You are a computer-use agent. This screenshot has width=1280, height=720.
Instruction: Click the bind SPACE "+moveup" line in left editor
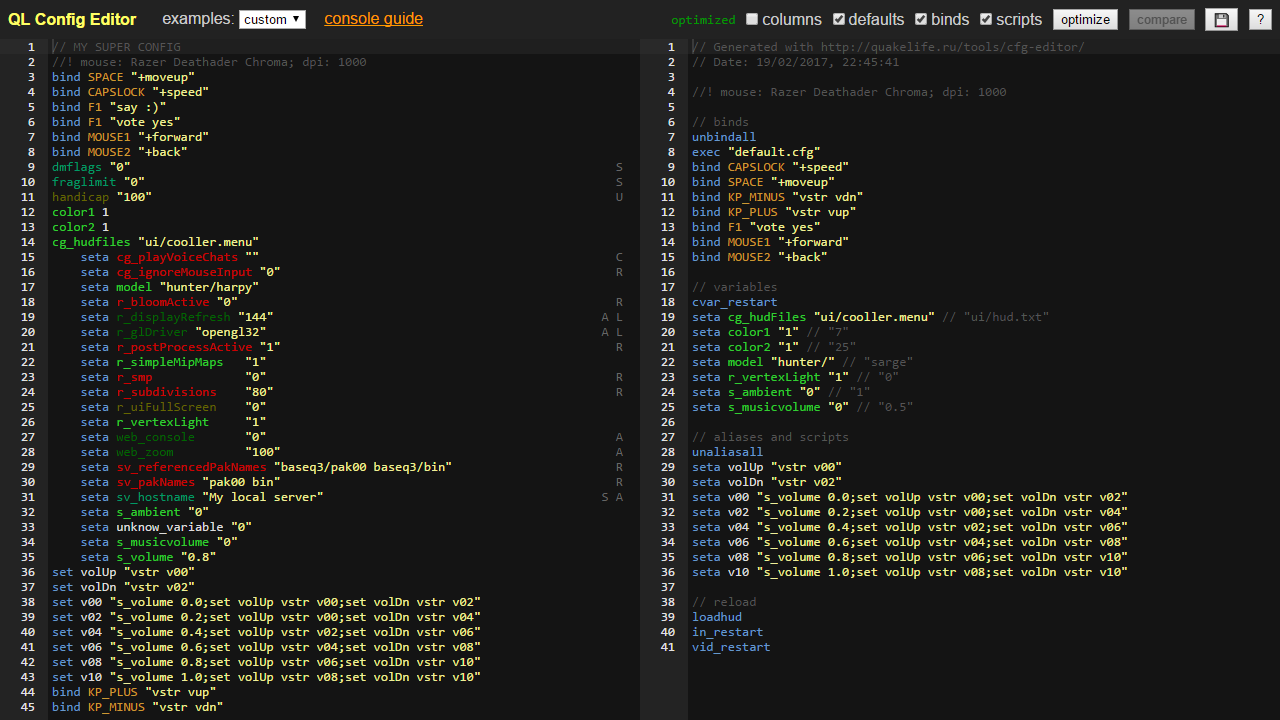pyautogui.click(x=123, y=77)
